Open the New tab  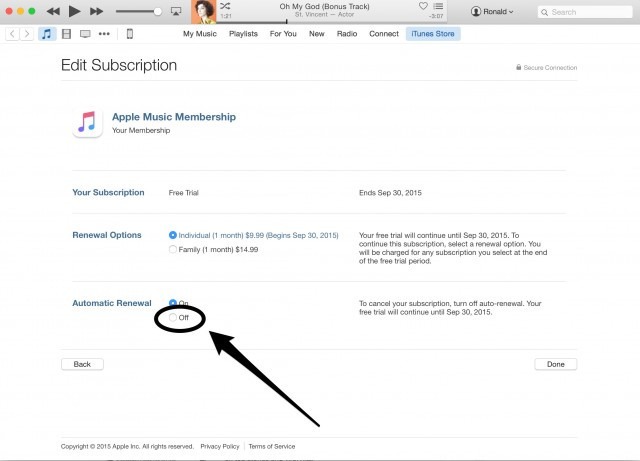(316, 34)
